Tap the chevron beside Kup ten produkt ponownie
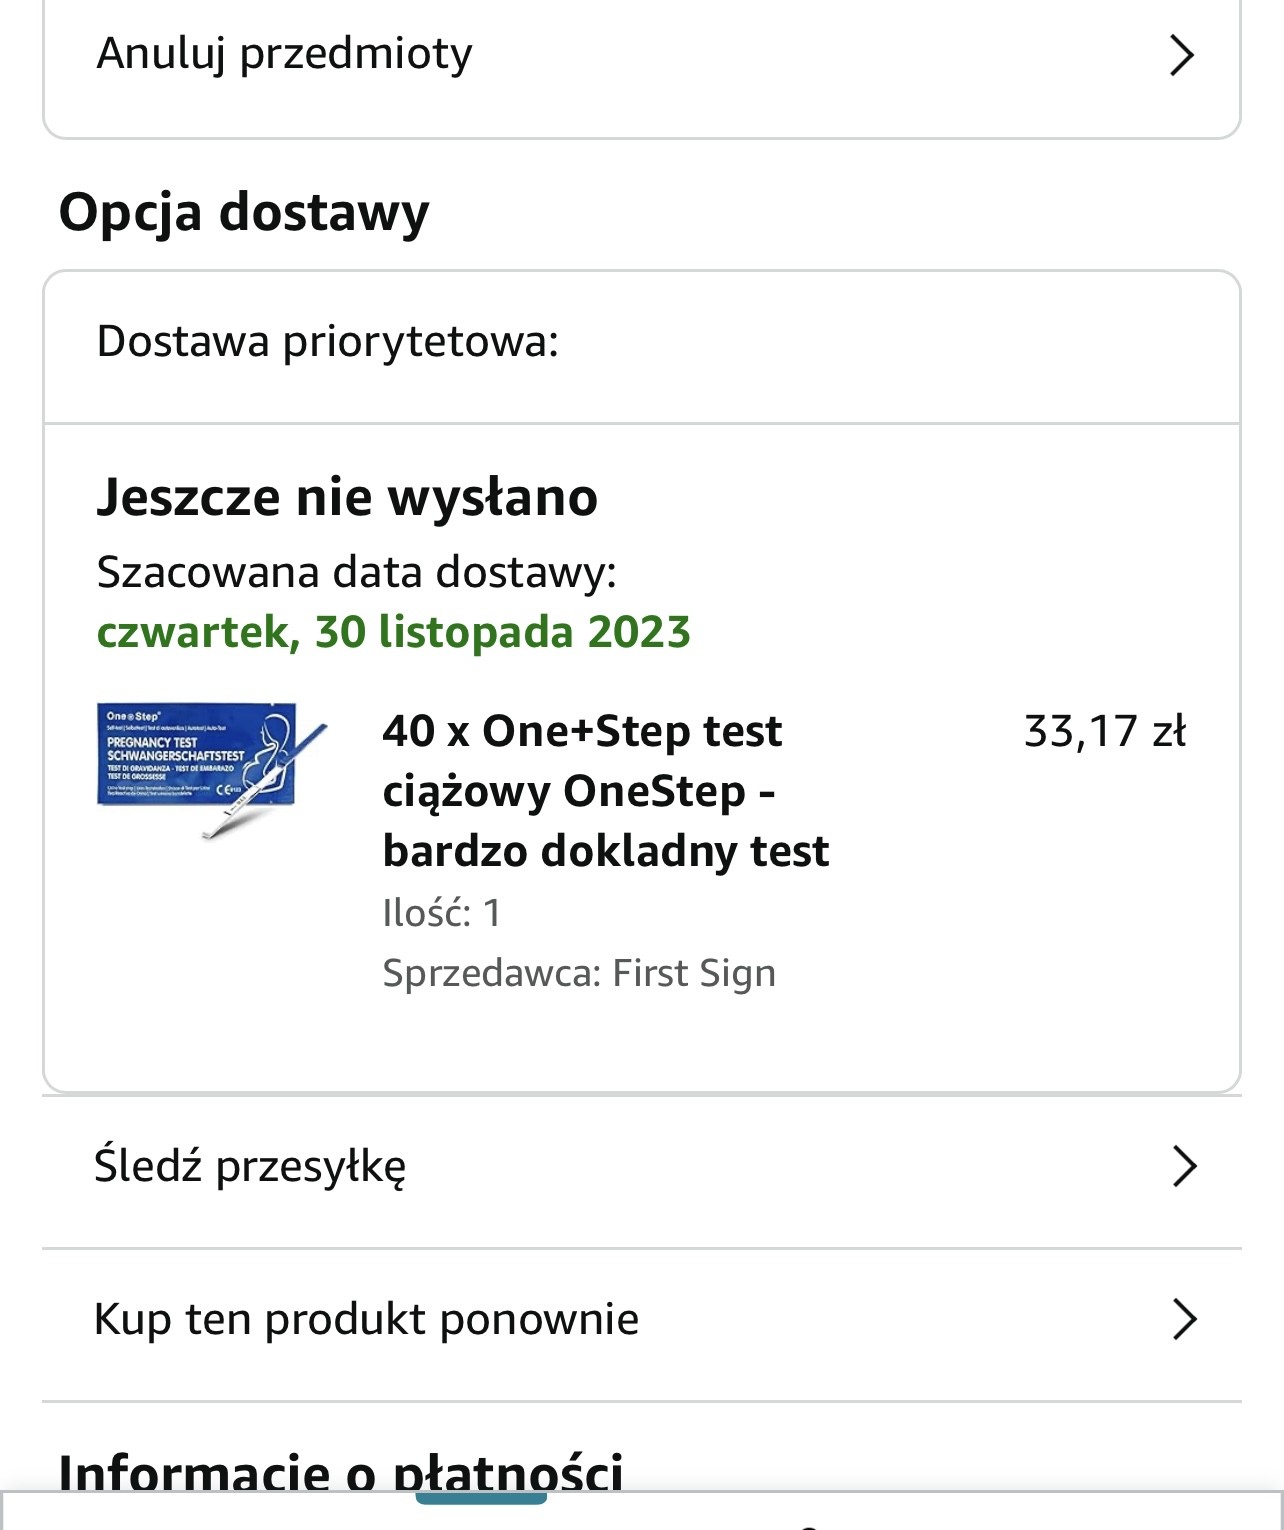Screen dimensions: 1284x1530 pyautogui.click(x=1184, y=1319)
